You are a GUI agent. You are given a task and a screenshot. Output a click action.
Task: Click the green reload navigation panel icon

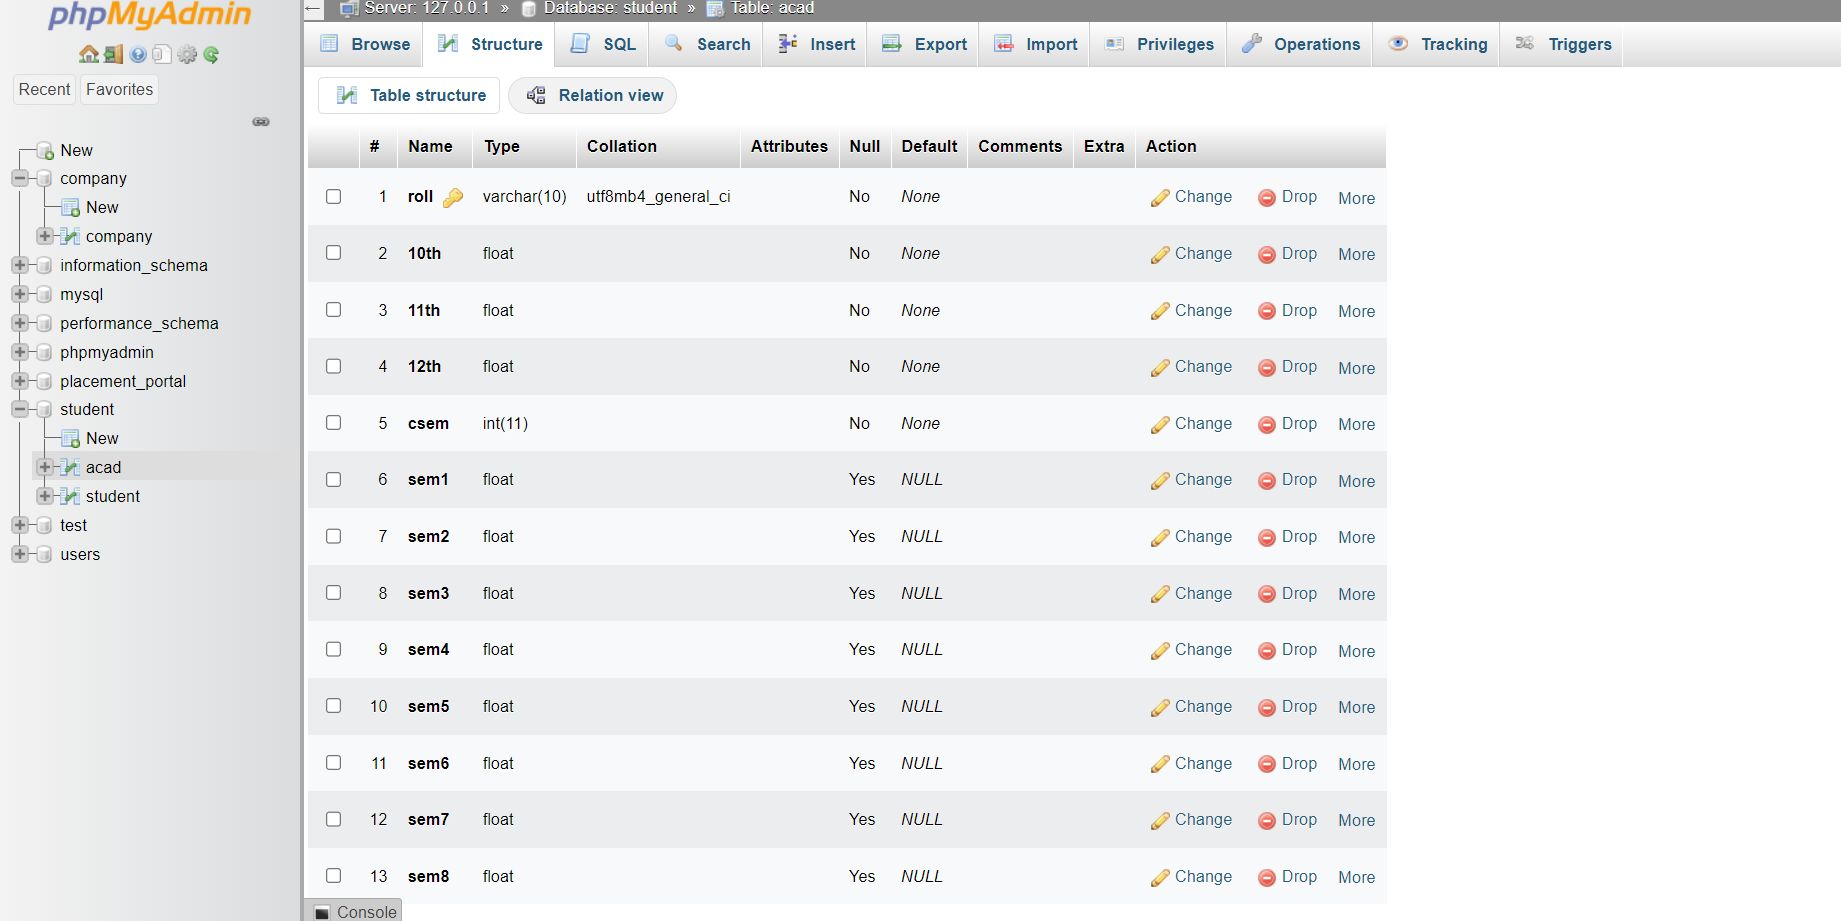point(211,54)
